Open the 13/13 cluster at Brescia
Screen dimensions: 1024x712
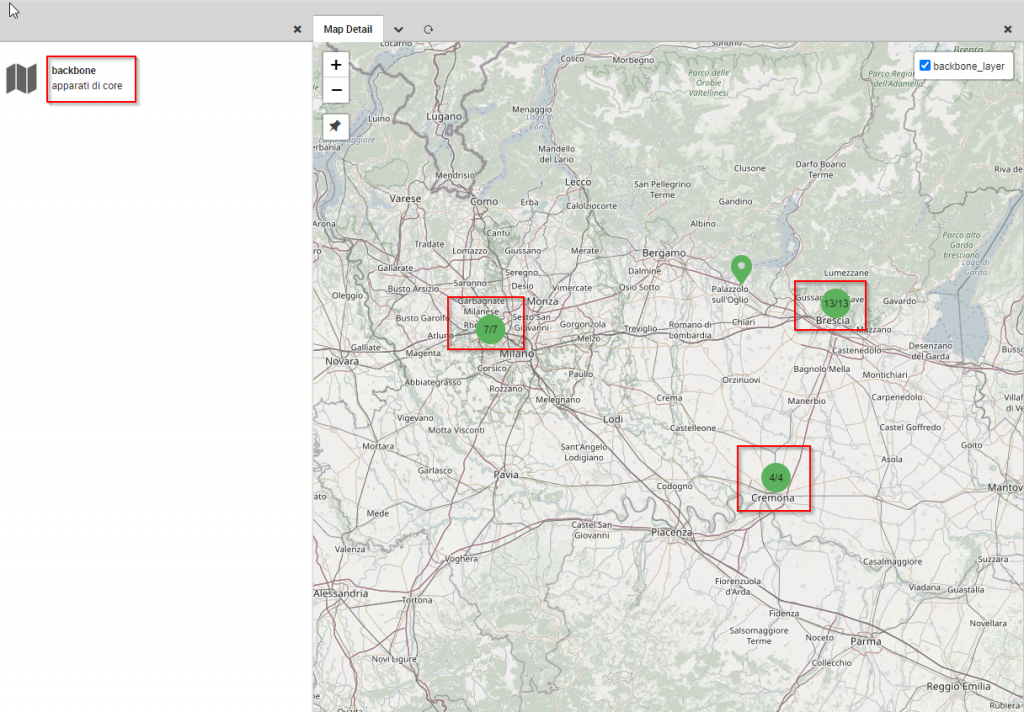point(835,303)
